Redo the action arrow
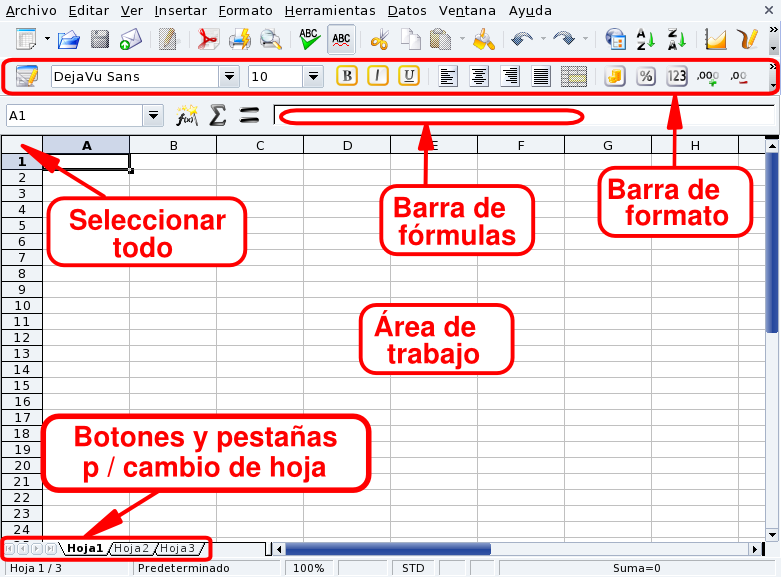Screen dimensions: 781x577 pyautogui.click(x=564, y=39)
